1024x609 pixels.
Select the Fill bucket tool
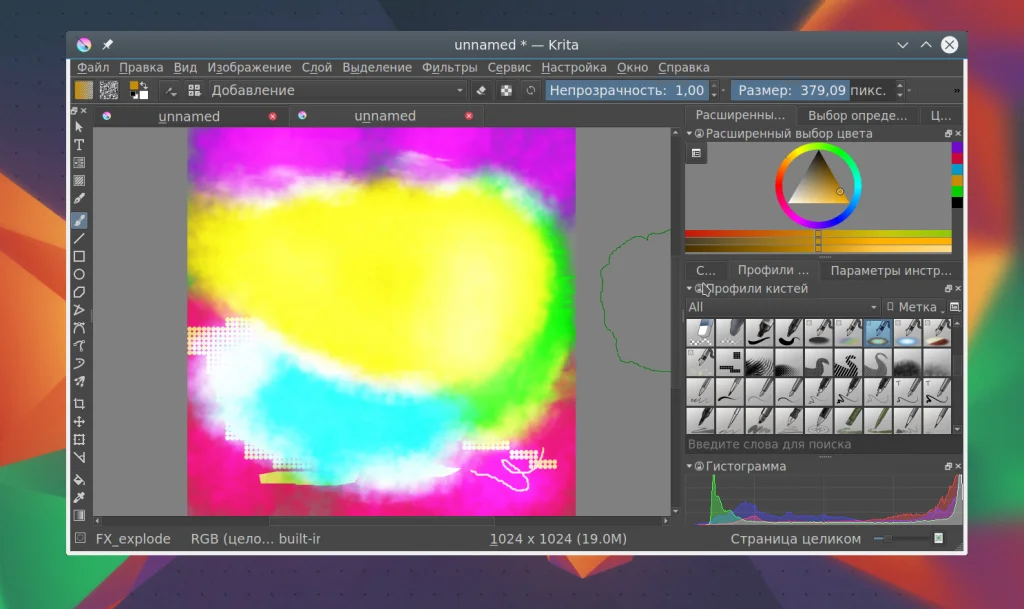tap(79, 480)
